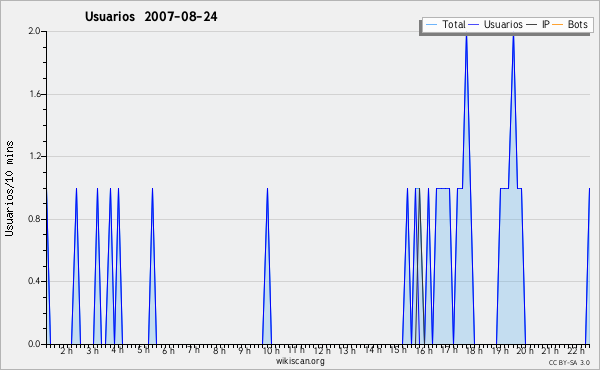This screenshot has width=600, height=370.
Task: Click the '8 h' x-axis label
Action: pos(219,350)
